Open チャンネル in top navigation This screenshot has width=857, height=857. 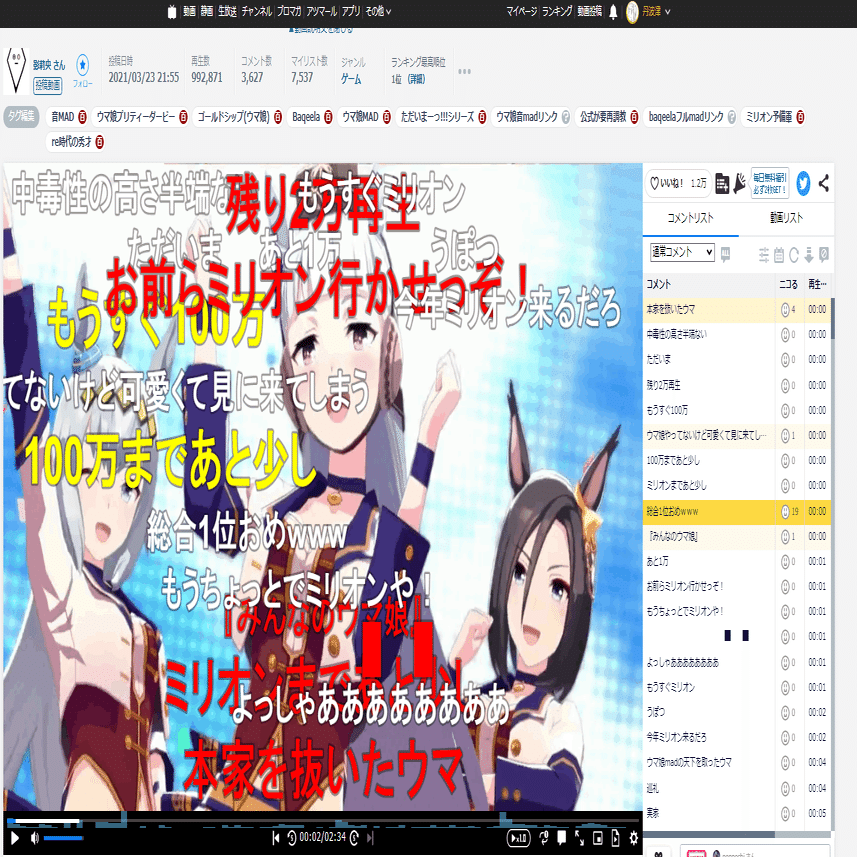tap(256, 11)
